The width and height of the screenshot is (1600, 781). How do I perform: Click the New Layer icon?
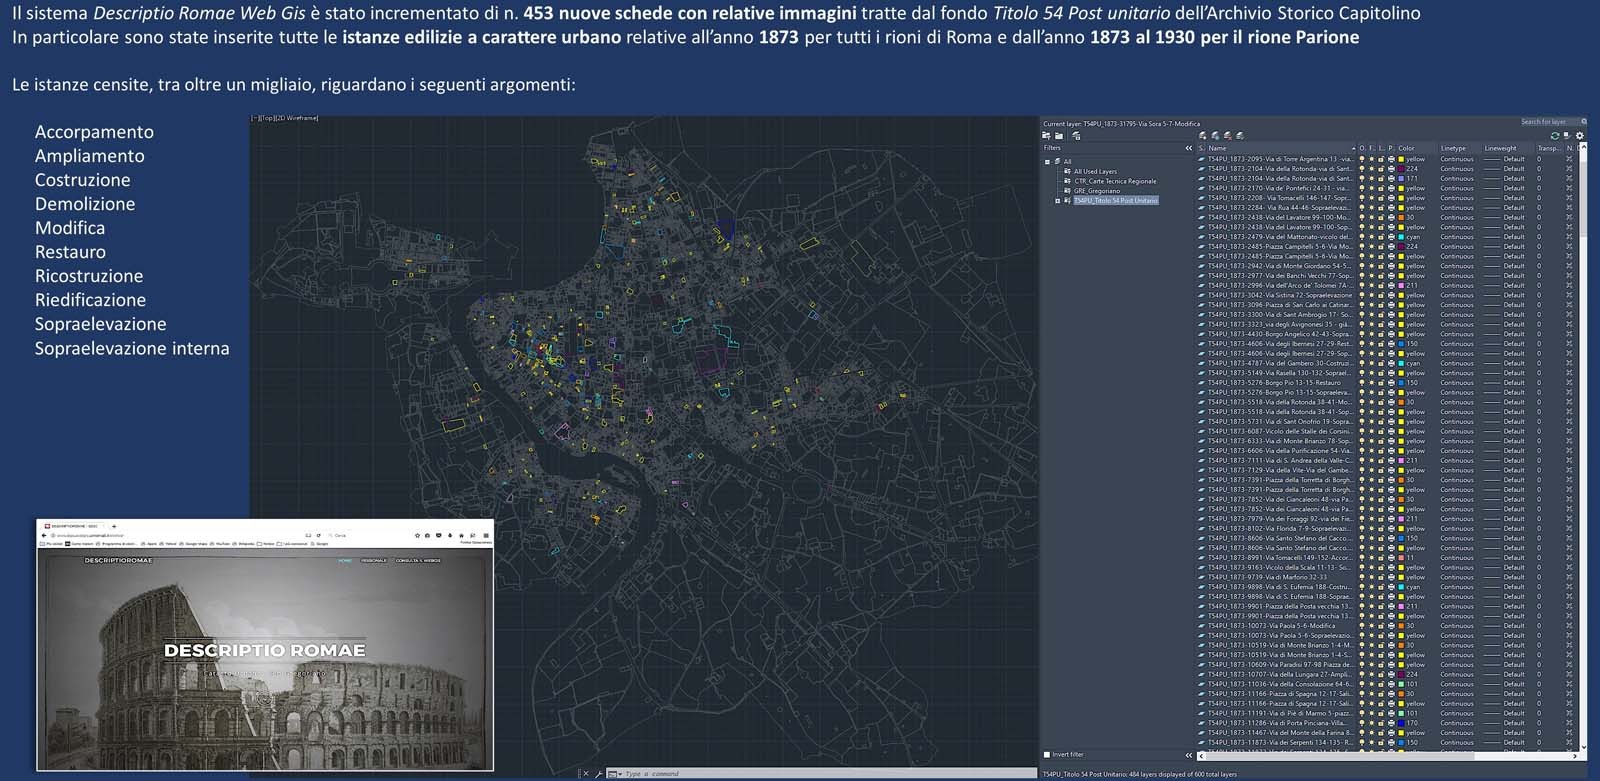1203,135
